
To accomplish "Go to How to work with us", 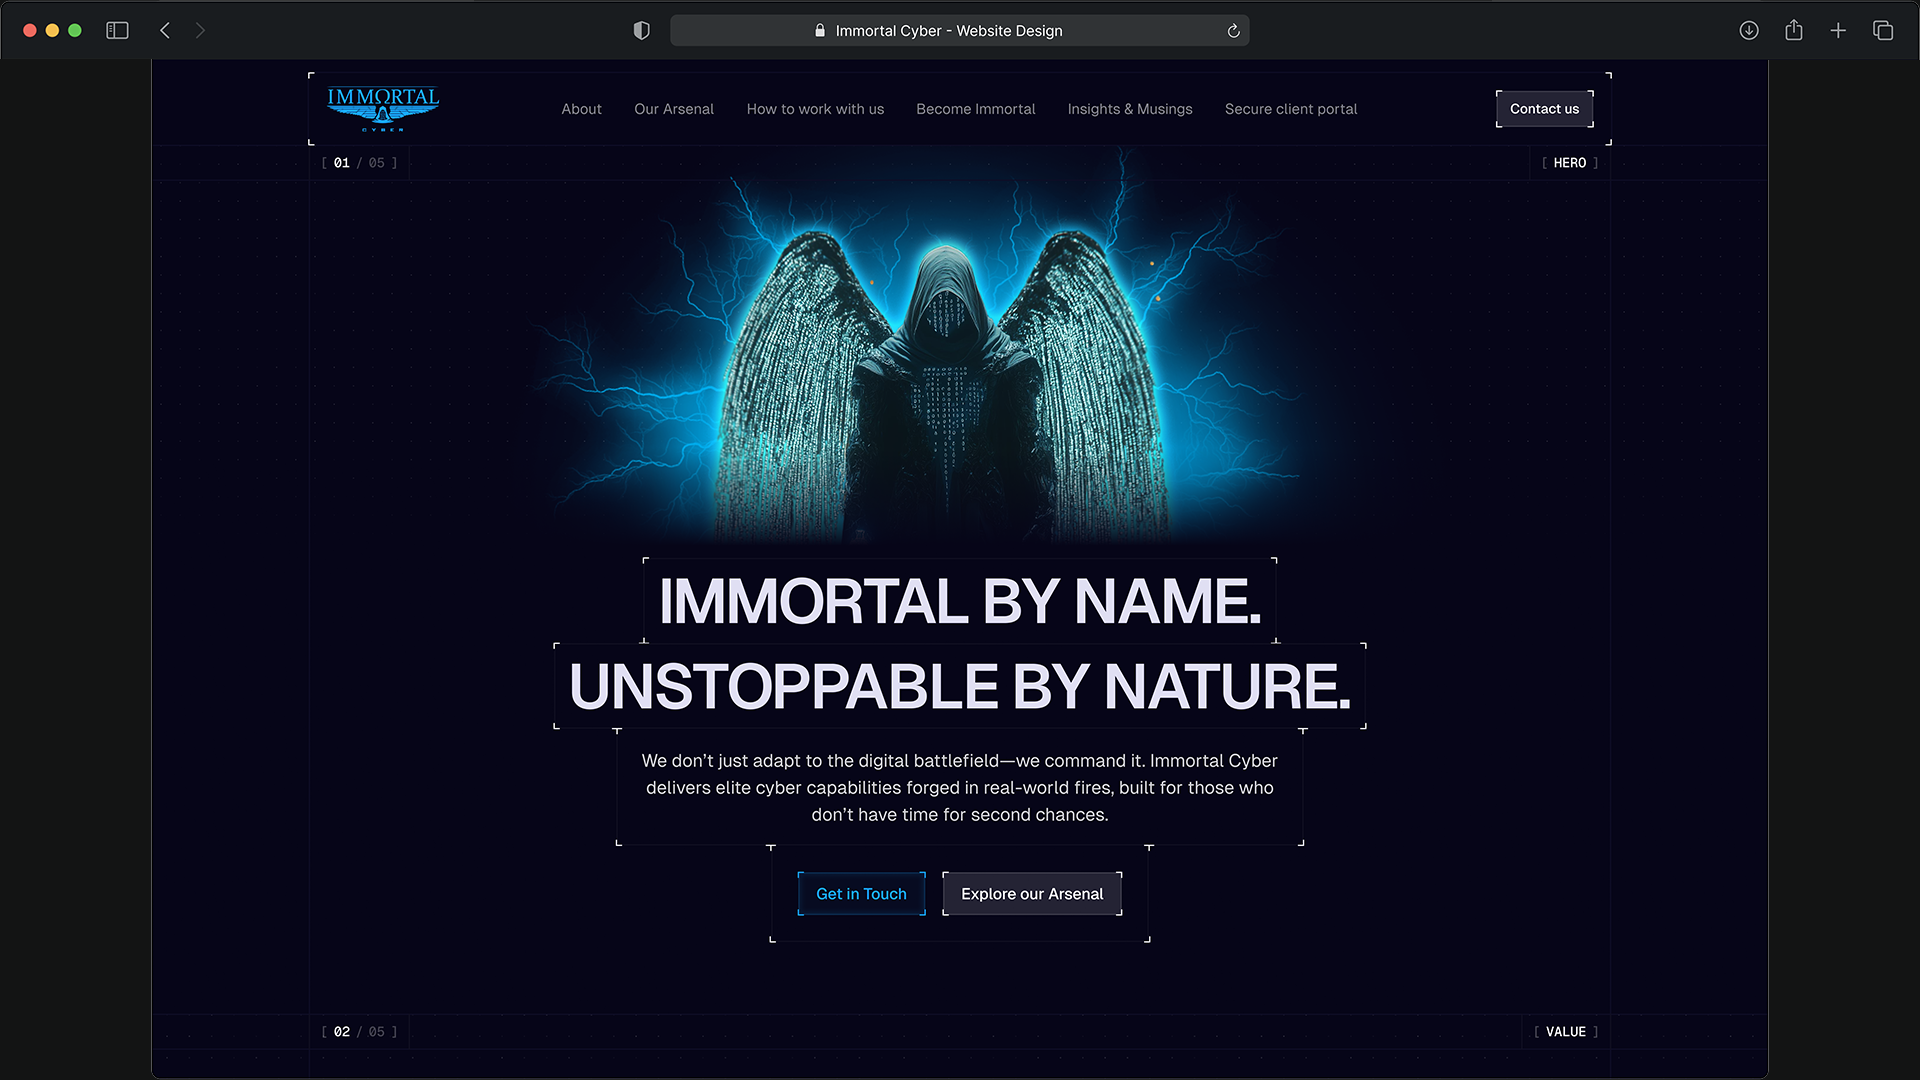I will (815, 109).
